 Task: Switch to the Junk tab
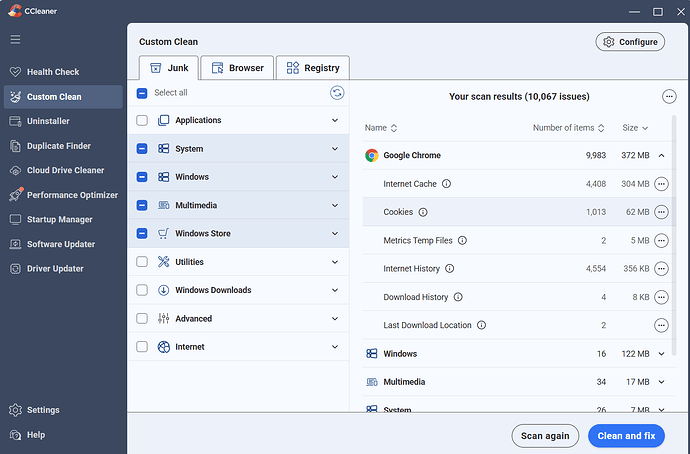pyautogui.click(x=169, y=68)
